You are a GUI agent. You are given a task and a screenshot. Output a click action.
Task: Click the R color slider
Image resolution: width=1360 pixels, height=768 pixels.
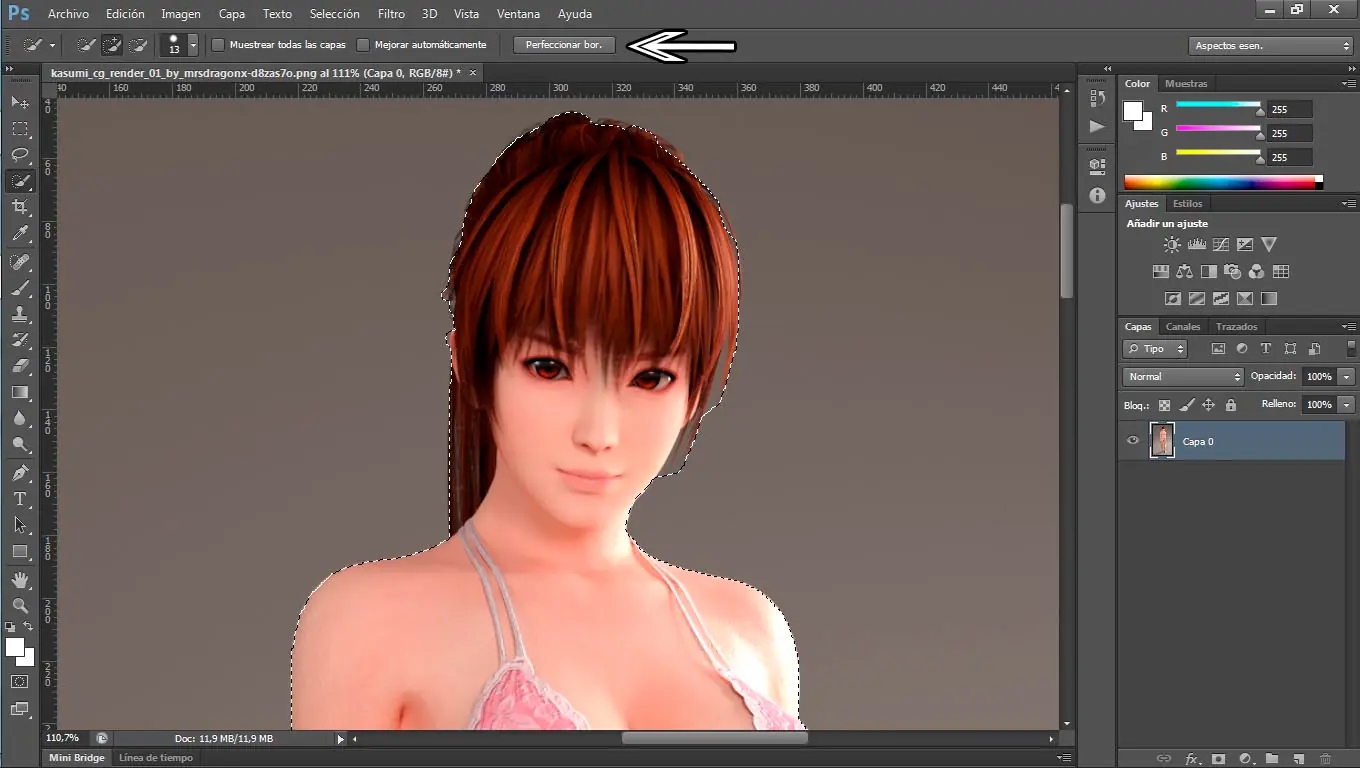click(1218, 104)
